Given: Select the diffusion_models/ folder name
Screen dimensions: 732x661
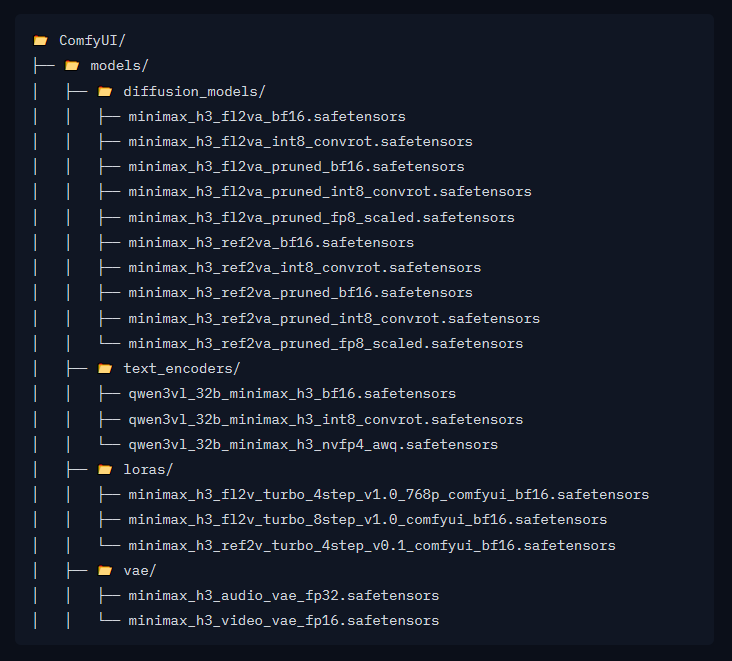Looking at the screenshot, I should [x=194, y=91].
